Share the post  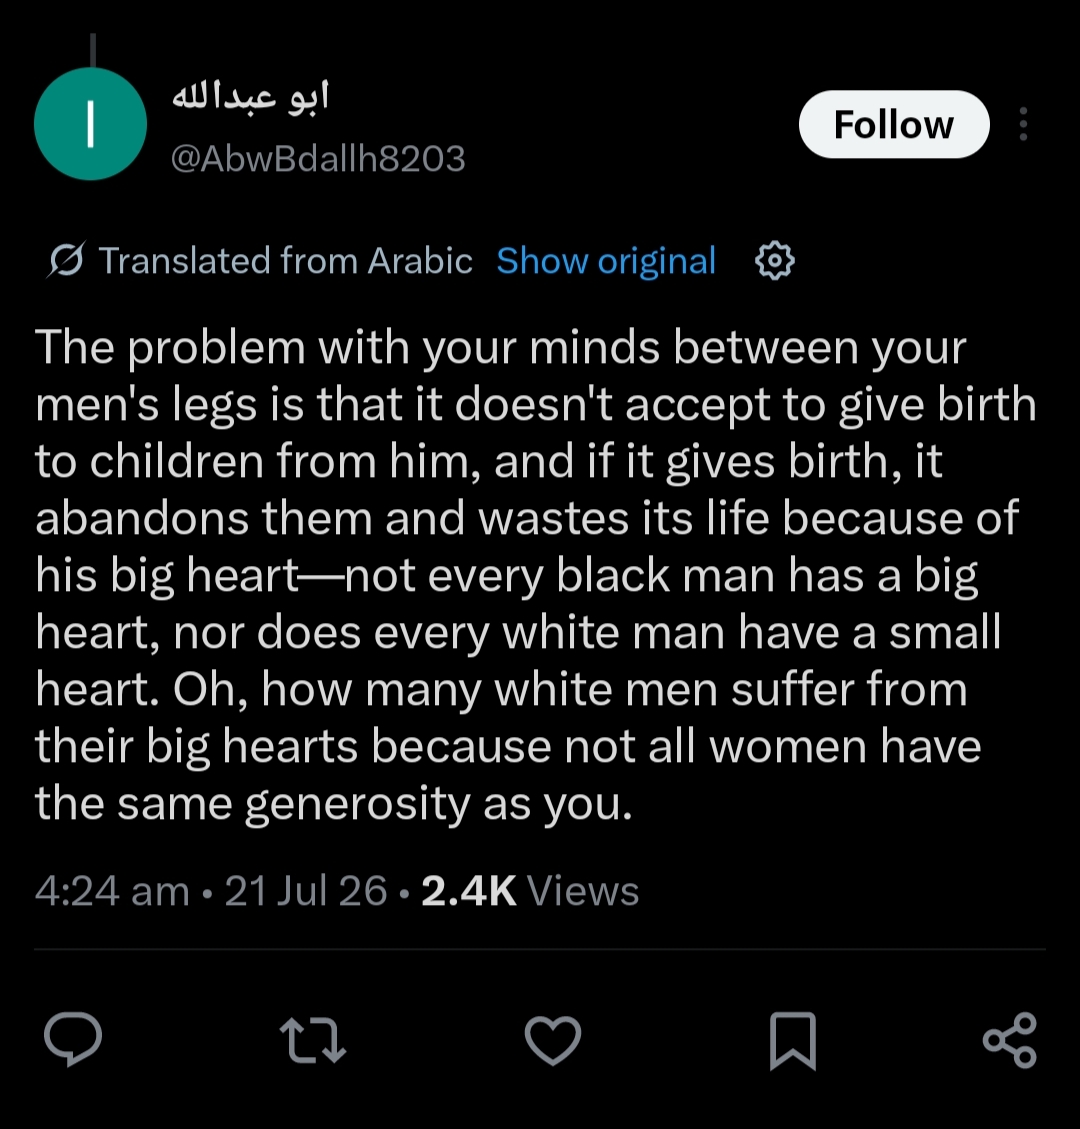coord(1010,1040)
